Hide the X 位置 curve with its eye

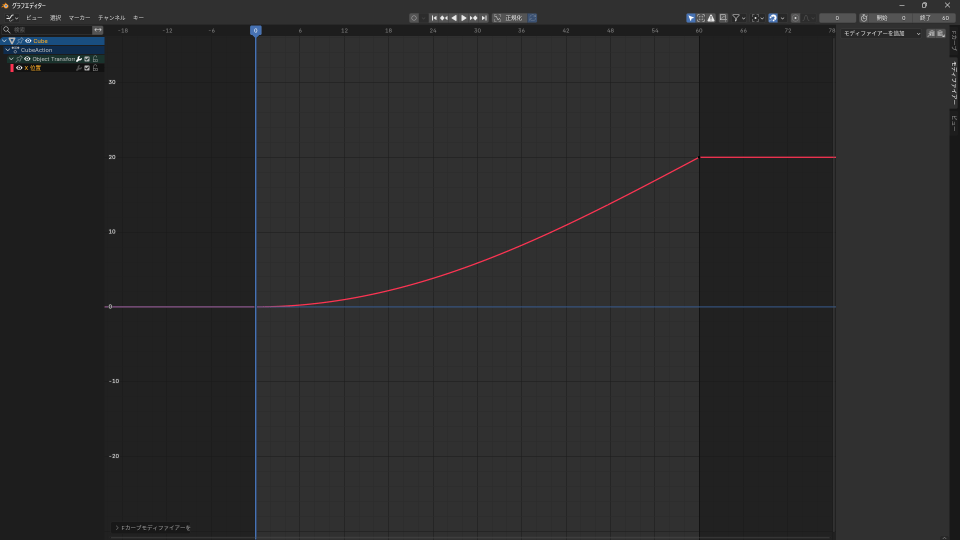tap(19, 68)
